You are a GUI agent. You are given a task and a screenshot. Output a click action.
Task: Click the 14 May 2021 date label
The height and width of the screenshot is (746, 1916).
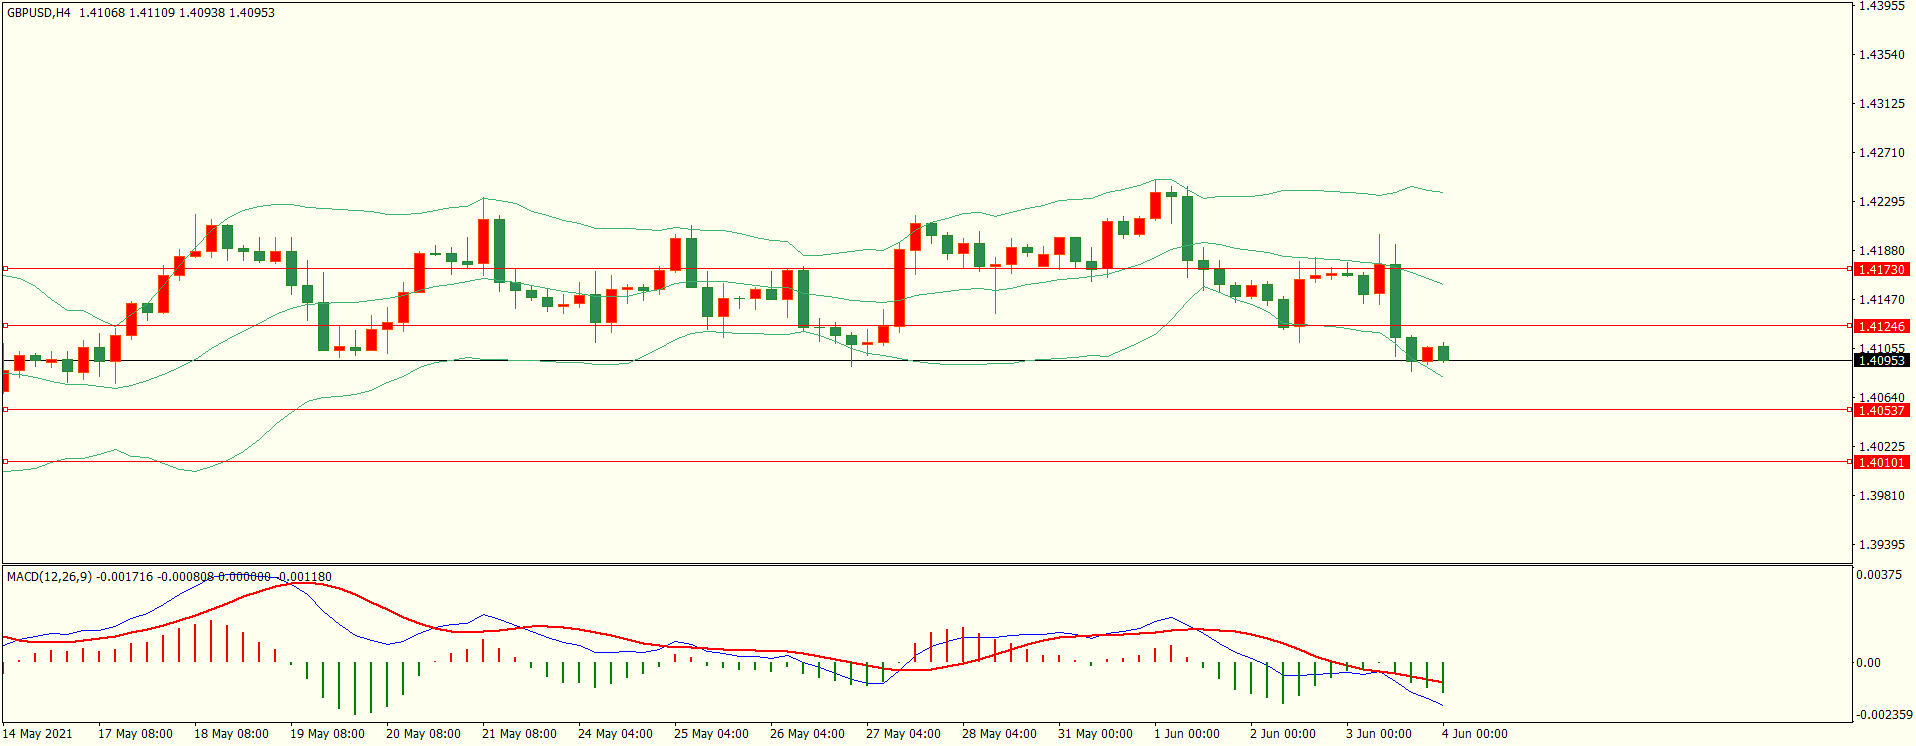[37, 733]
